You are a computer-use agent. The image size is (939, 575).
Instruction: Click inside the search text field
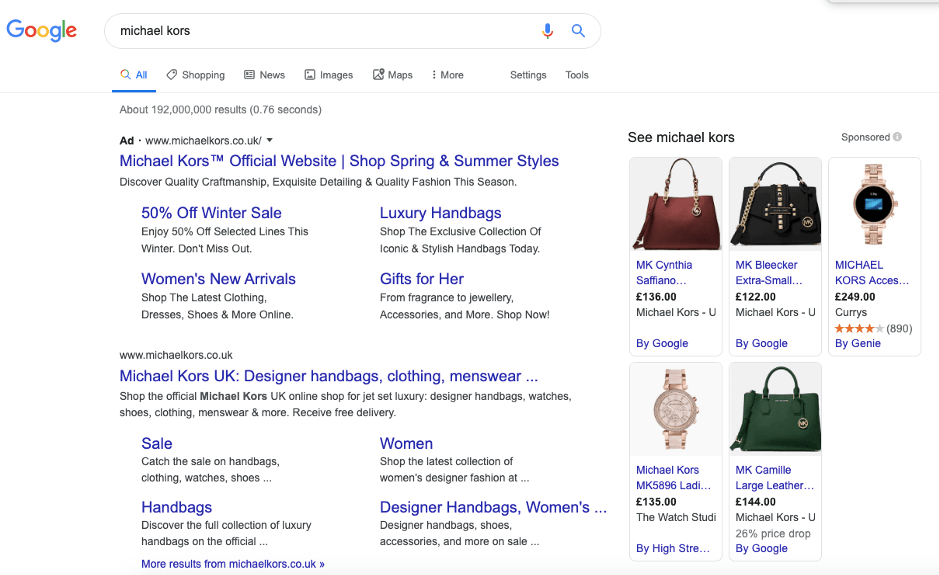pos(320,31)
